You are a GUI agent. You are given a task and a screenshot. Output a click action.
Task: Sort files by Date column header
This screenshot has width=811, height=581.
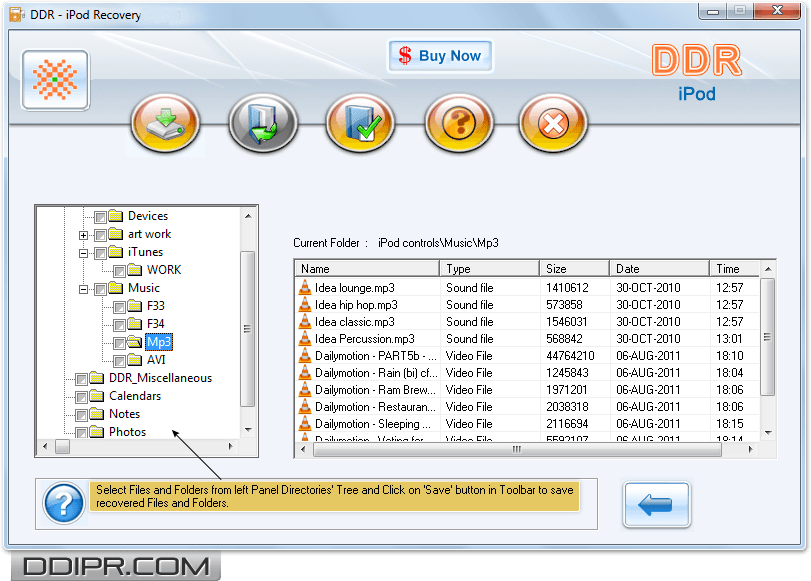[659, 269]
